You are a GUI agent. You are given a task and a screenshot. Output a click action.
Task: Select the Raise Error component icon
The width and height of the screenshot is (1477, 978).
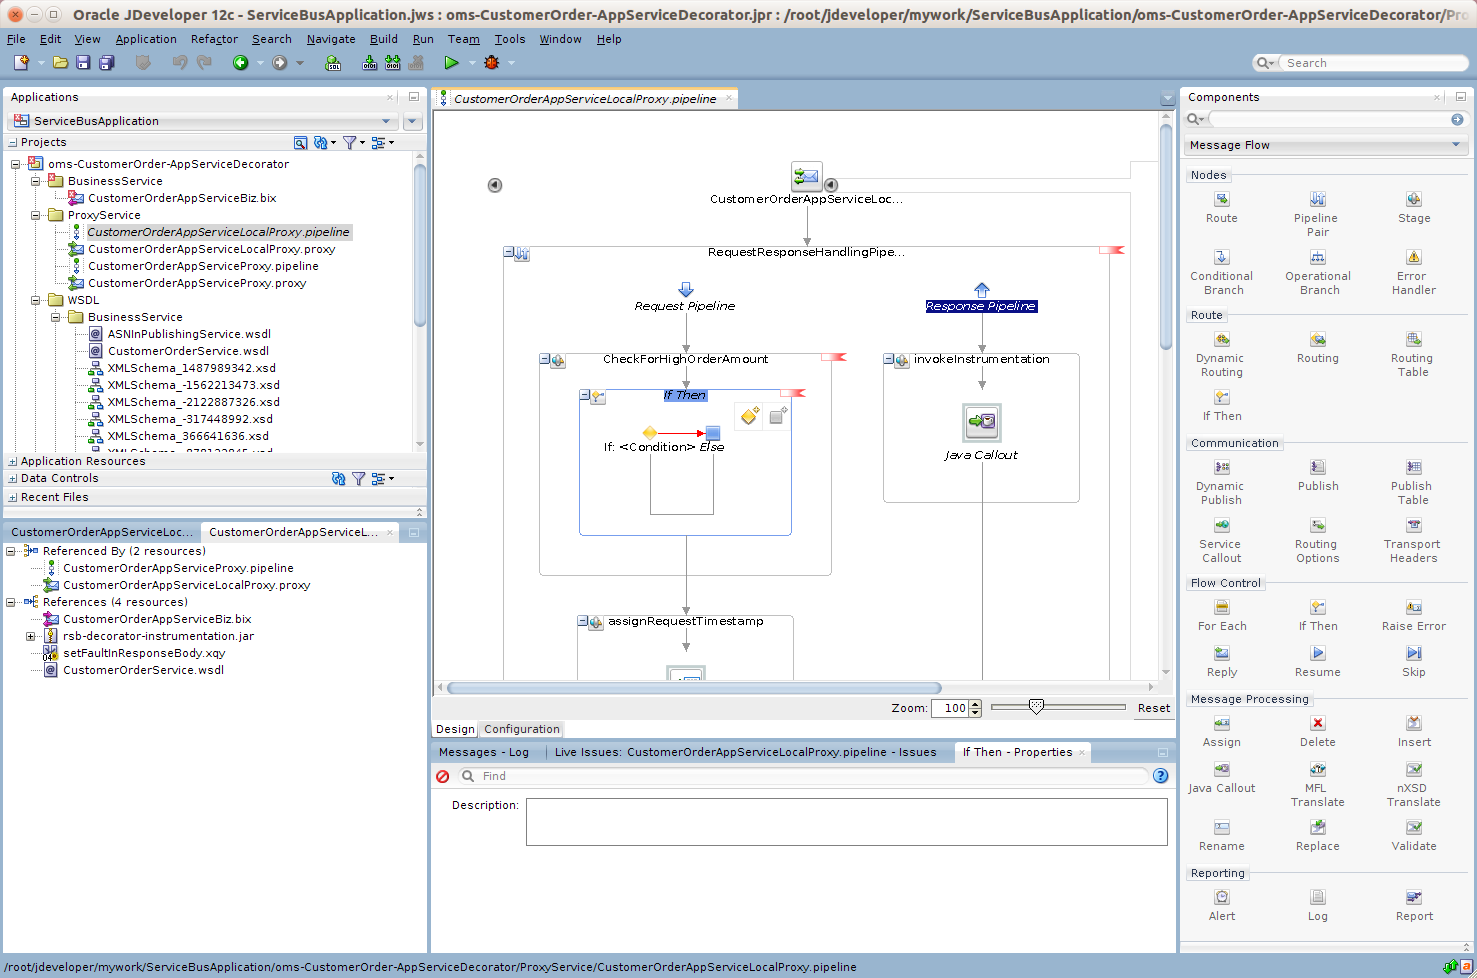tap(1413, 608)
